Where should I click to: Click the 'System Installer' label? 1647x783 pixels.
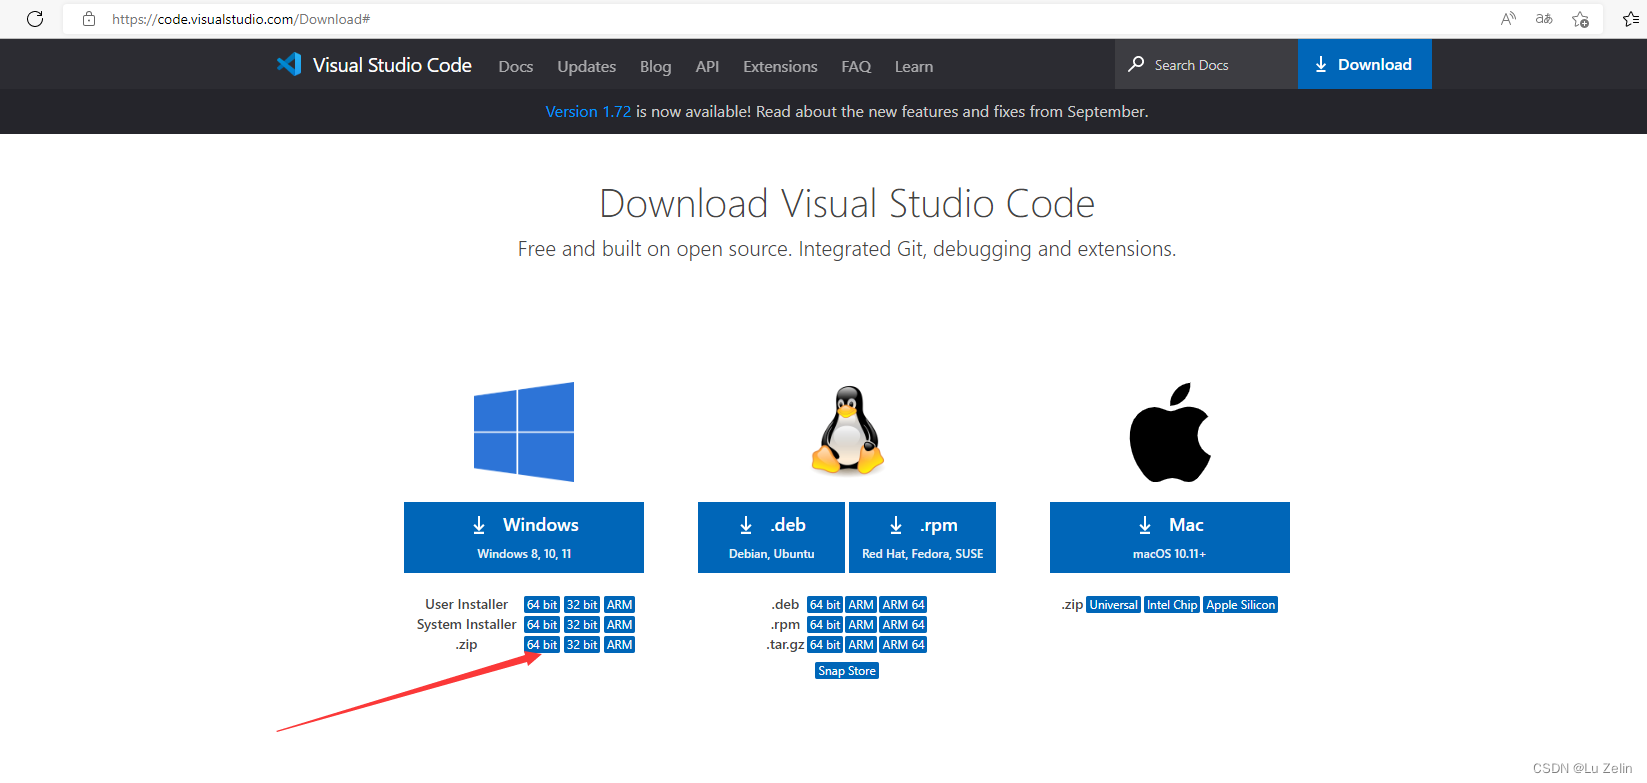coord(466,624)
